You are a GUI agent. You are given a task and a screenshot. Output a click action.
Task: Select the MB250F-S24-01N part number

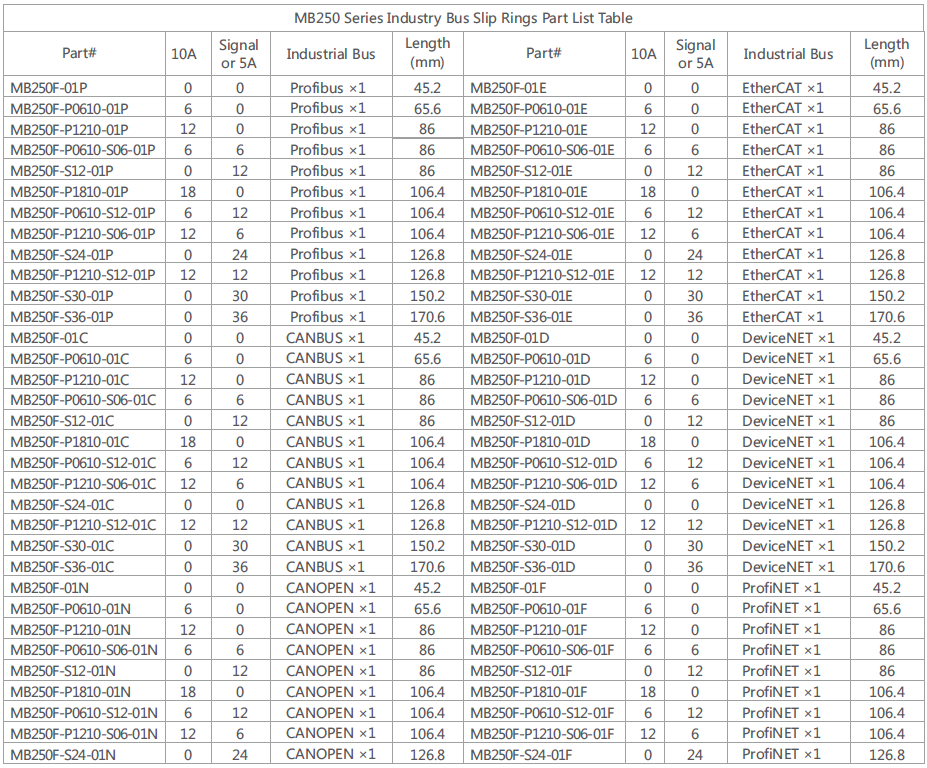(62, 755)
